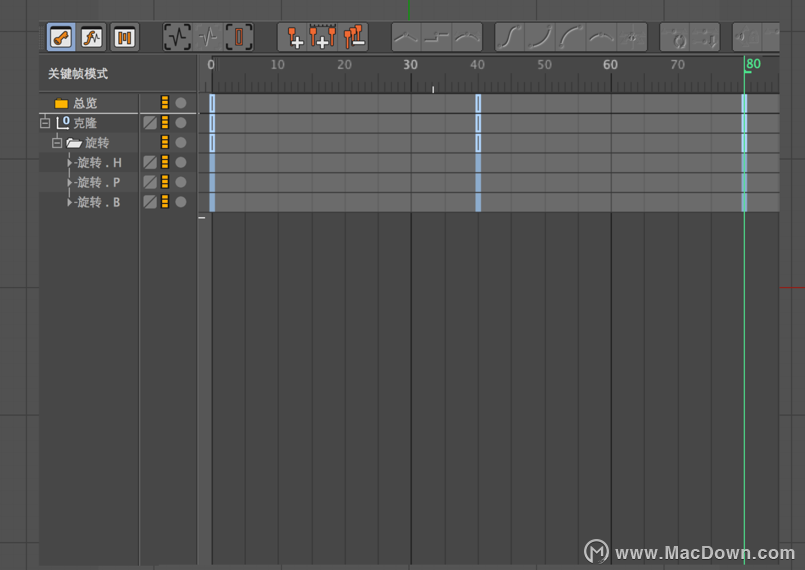Switch to F-Curve mode icon
Viewport: 805px width, 570px height.
pos(92,37)
